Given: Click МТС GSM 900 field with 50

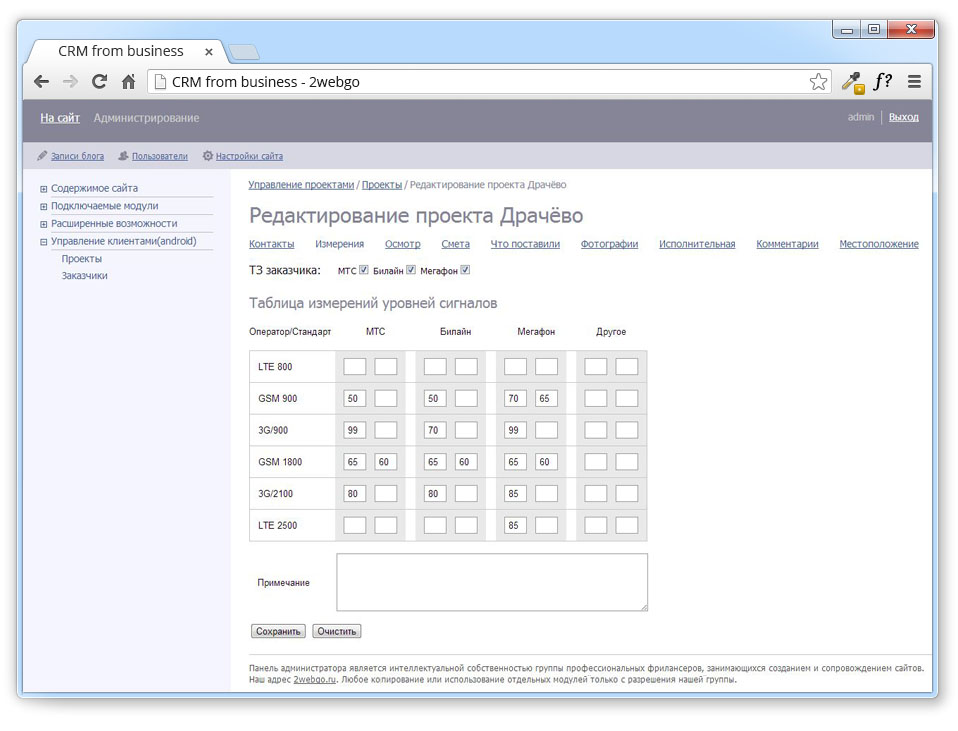Looking at the screenshot, I should (x=354, y=399).
